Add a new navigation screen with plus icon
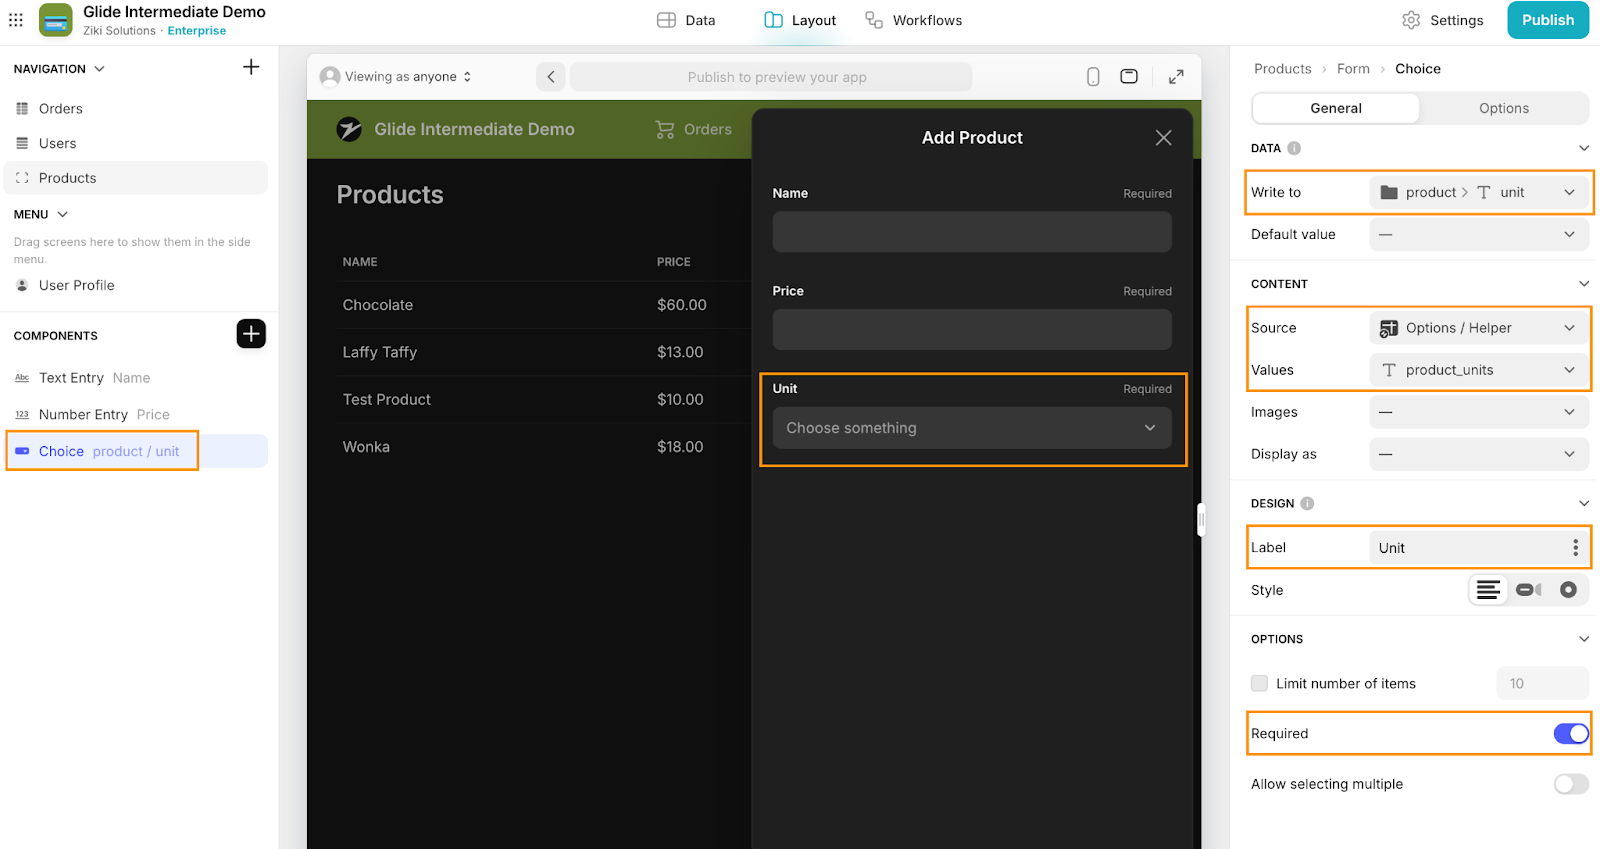Screen dimensions: 1600x849 coord(251,67)
